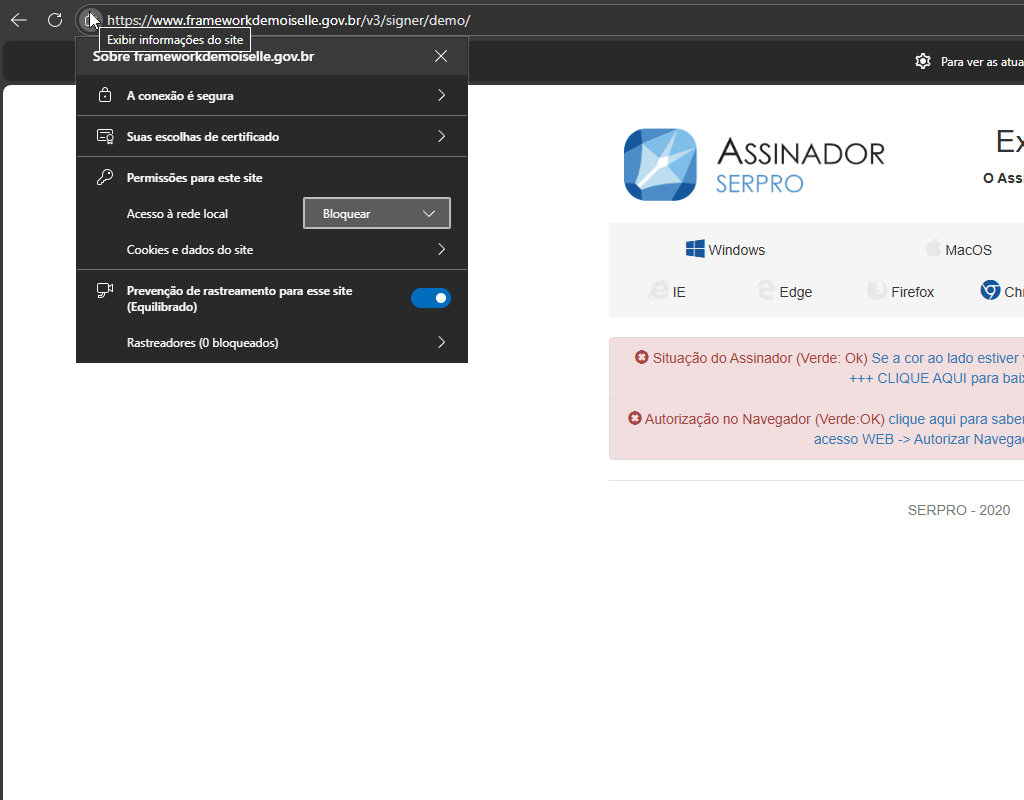
Task: Click the Firefox browser icon
Action: click(x=877, y=291)
